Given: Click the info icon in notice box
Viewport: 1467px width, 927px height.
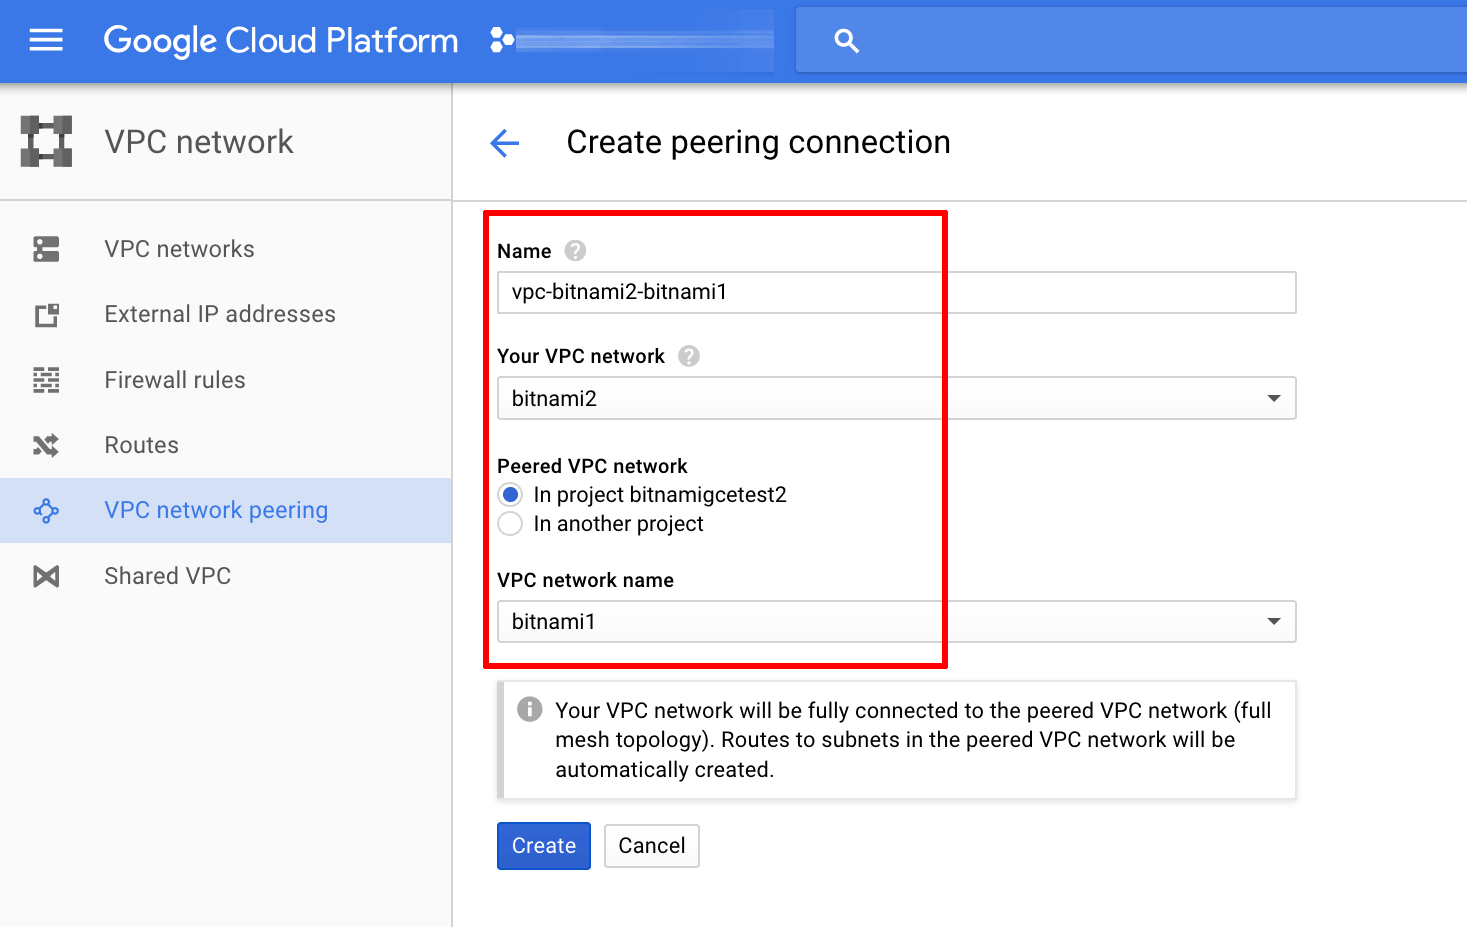Looking at the screenshot, I should 529,710.
